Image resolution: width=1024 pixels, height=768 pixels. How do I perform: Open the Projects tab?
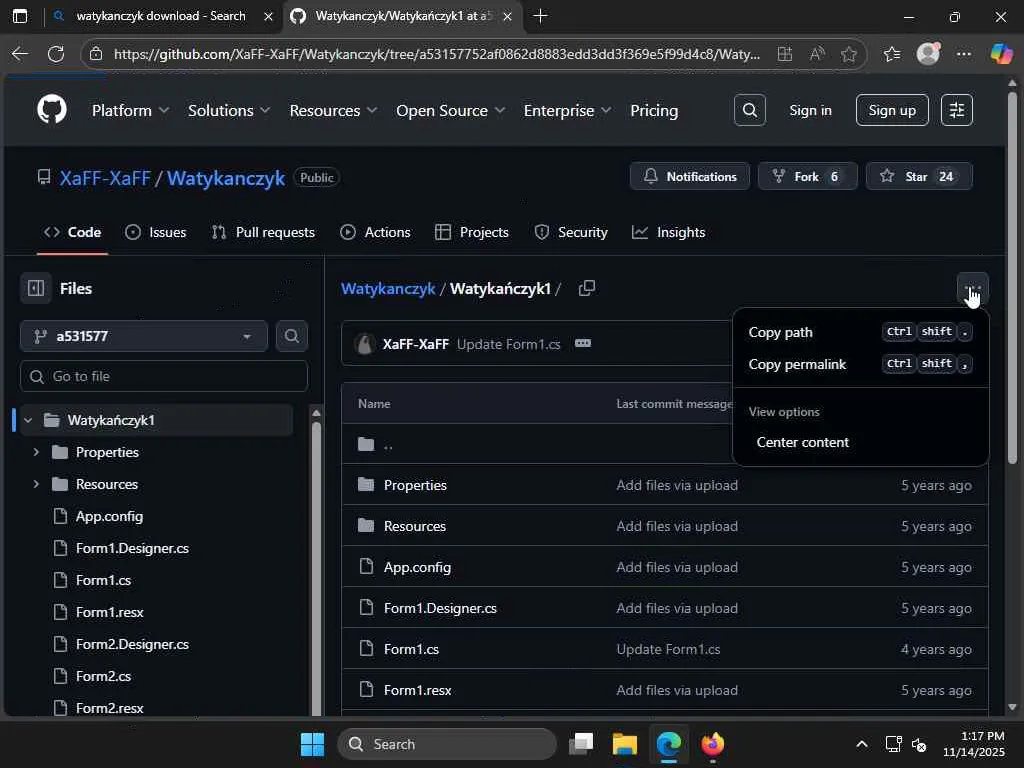click(472, 232)
